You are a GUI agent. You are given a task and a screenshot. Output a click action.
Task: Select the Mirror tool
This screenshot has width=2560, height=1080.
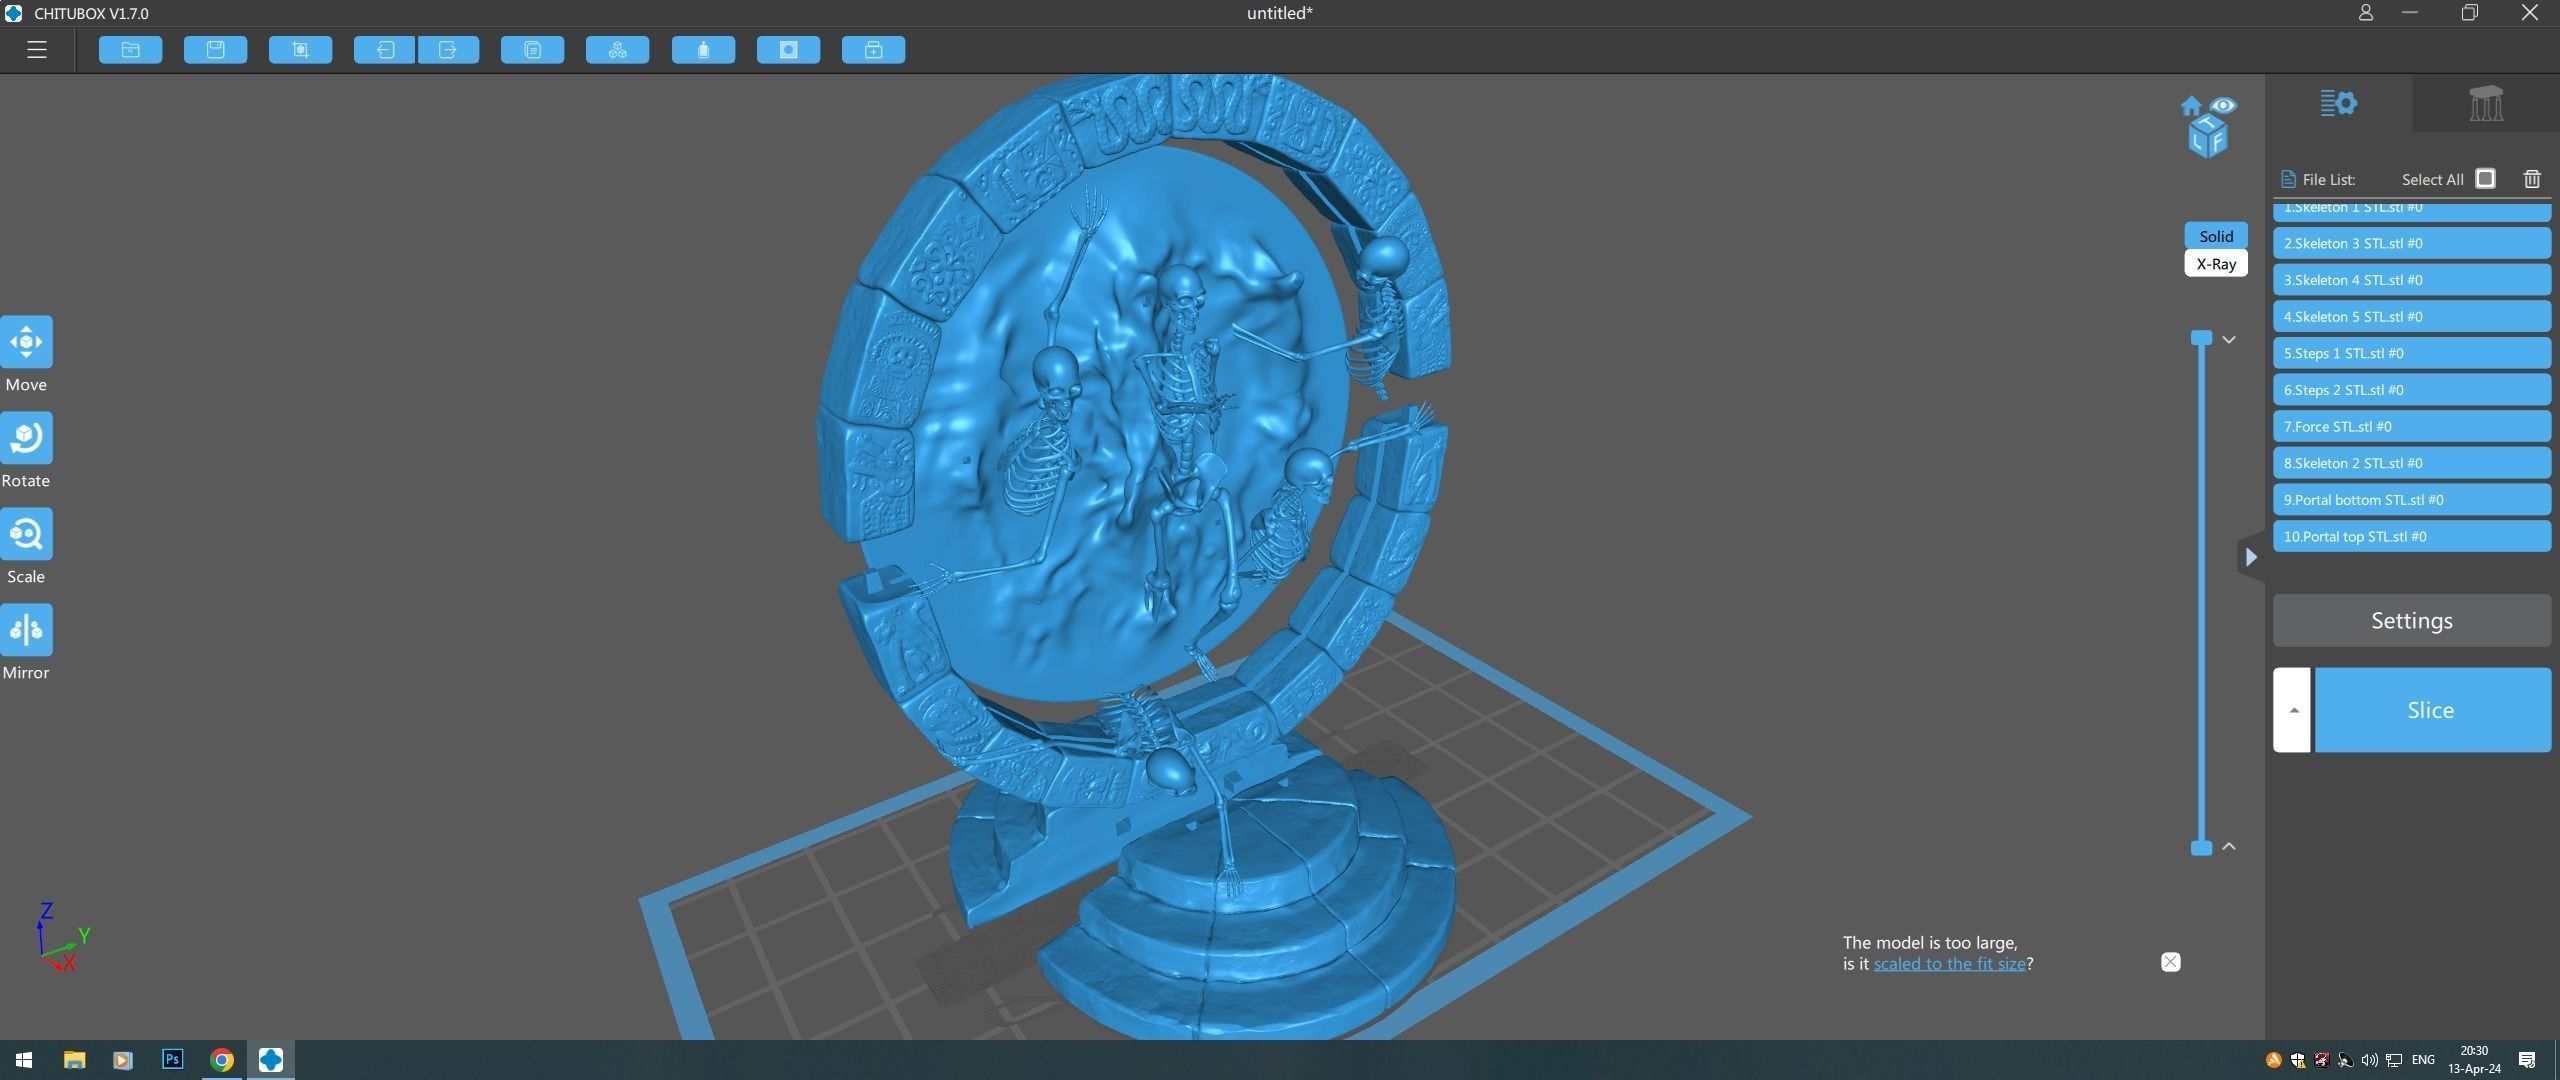click(26, 630)
